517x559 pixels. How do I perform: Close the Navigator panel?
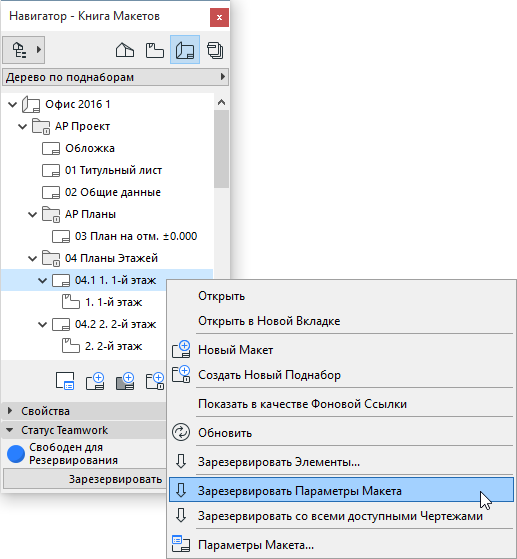pyautogui.click(x=219, y=17)
